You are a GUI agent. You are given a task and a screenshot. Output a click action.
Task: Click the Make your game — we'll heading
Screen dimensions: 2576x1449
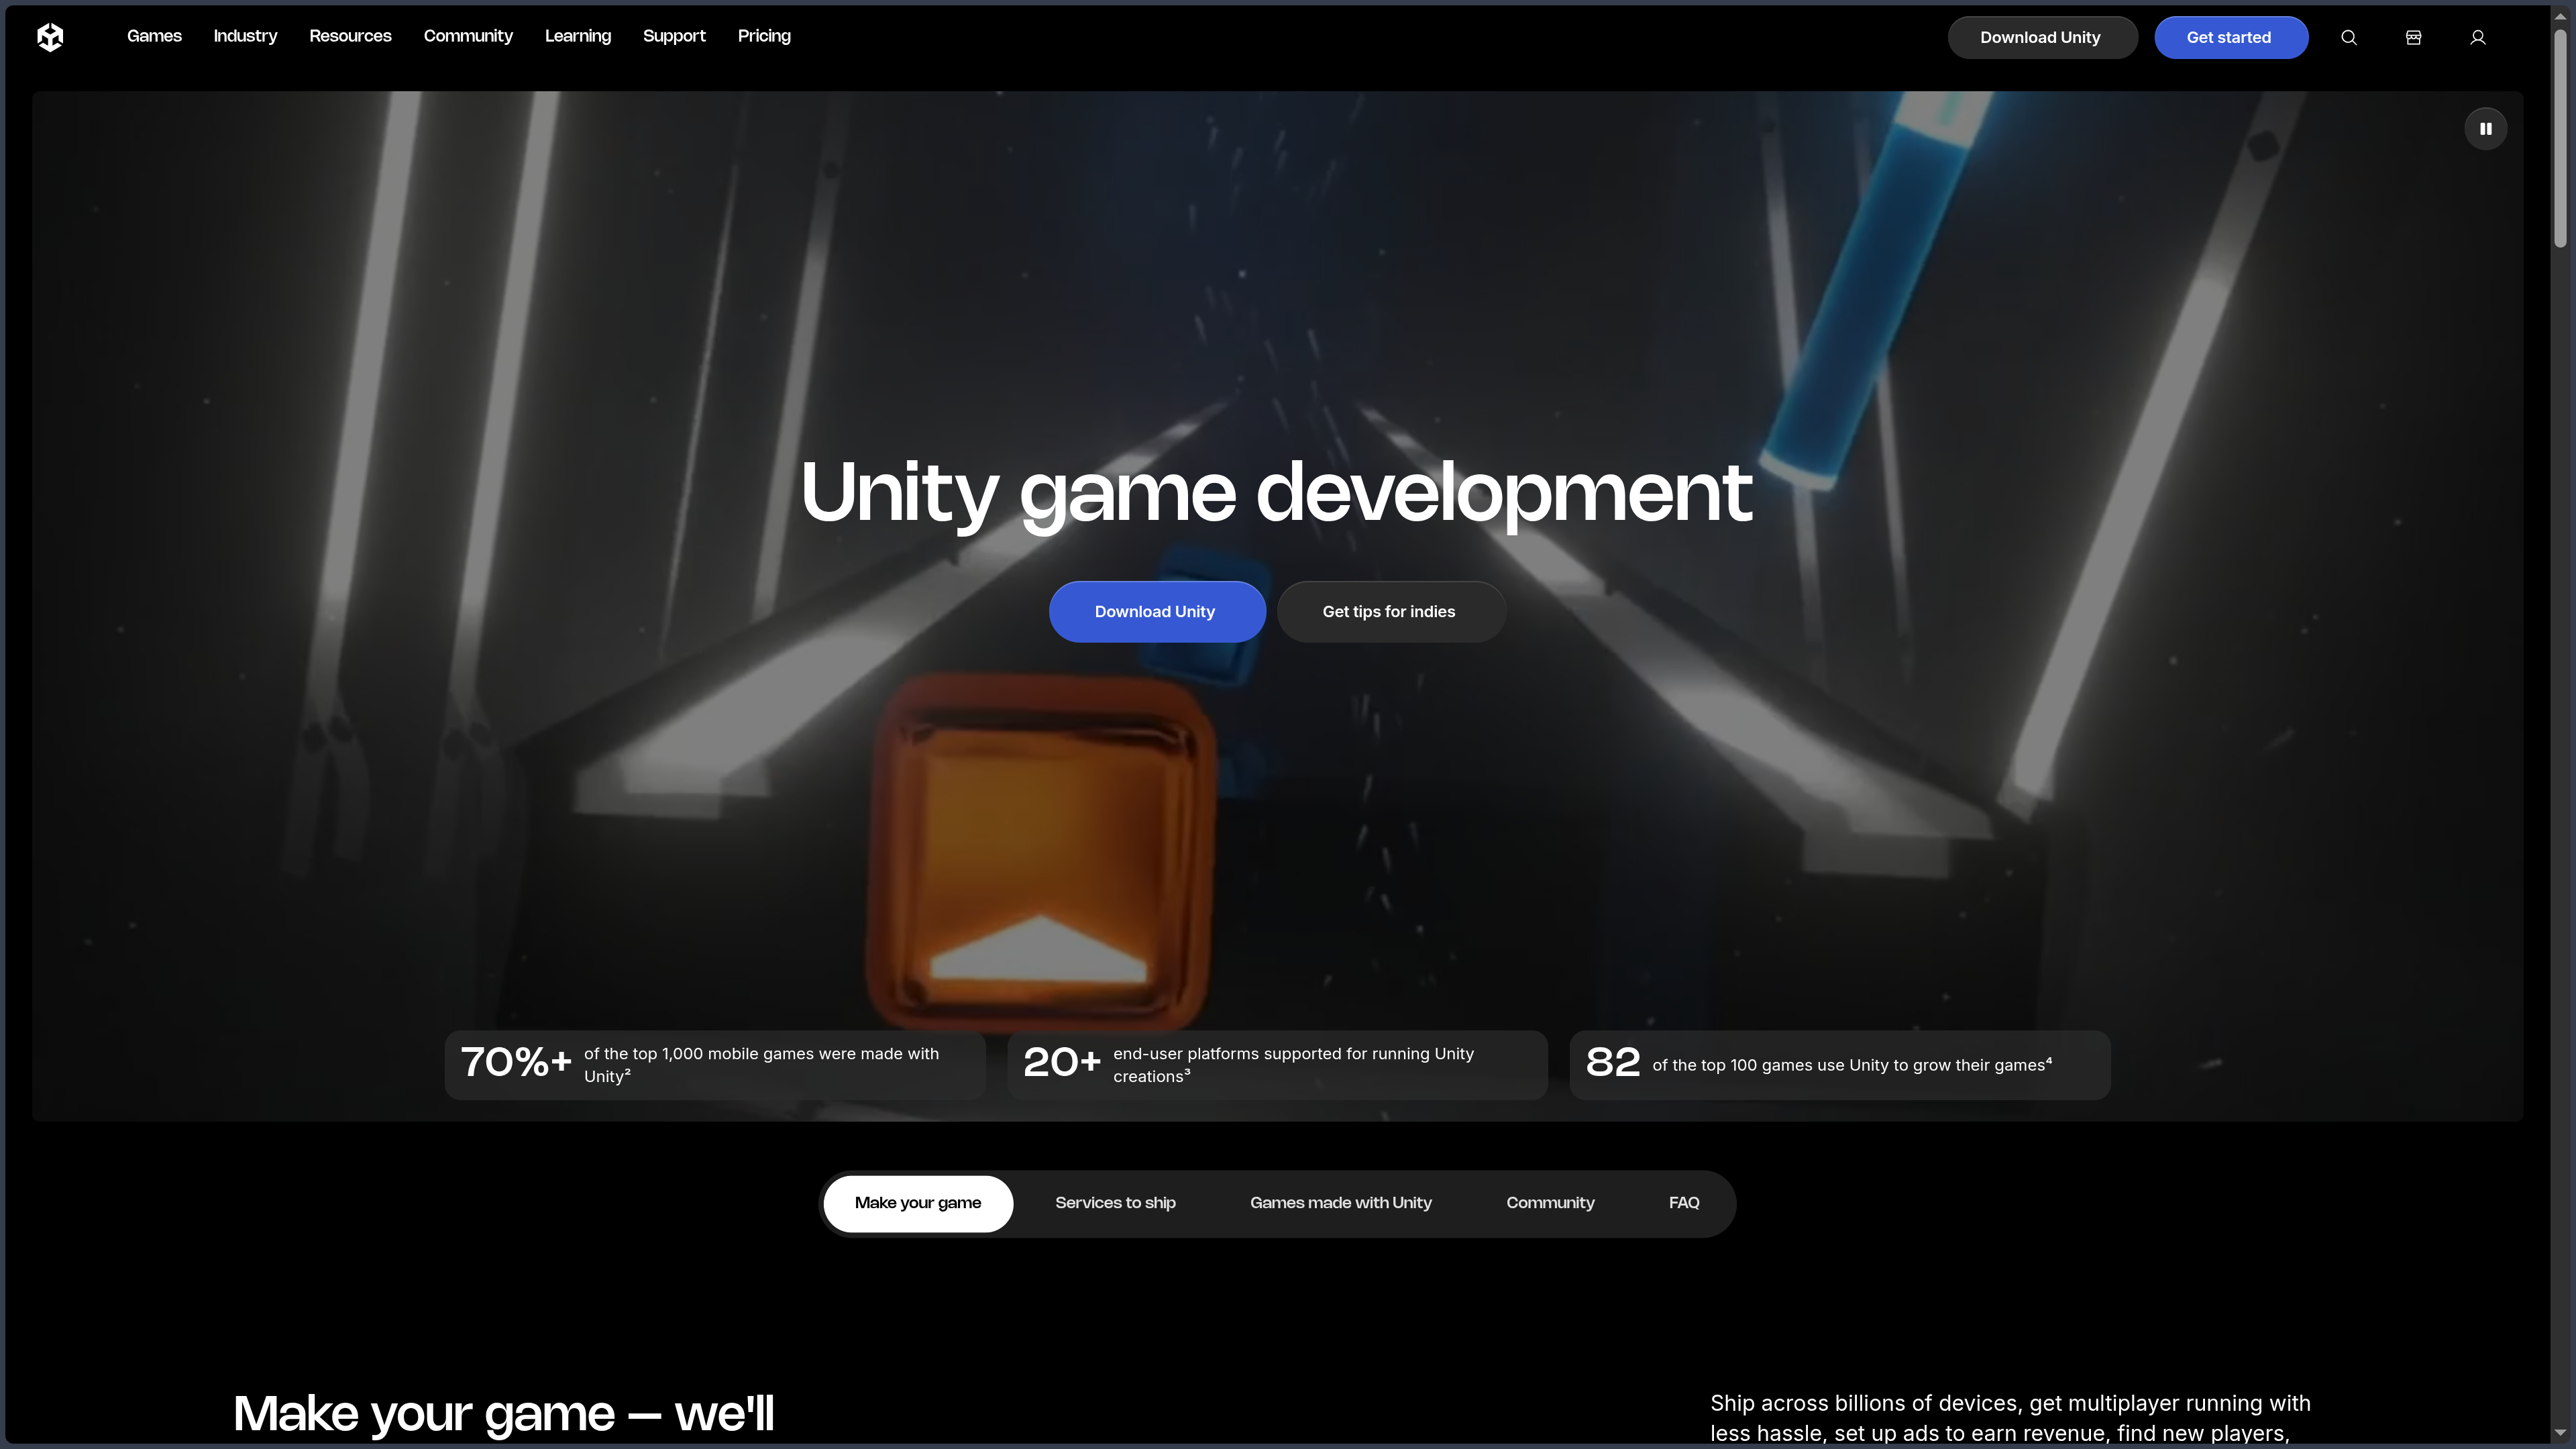(504, 1414)
